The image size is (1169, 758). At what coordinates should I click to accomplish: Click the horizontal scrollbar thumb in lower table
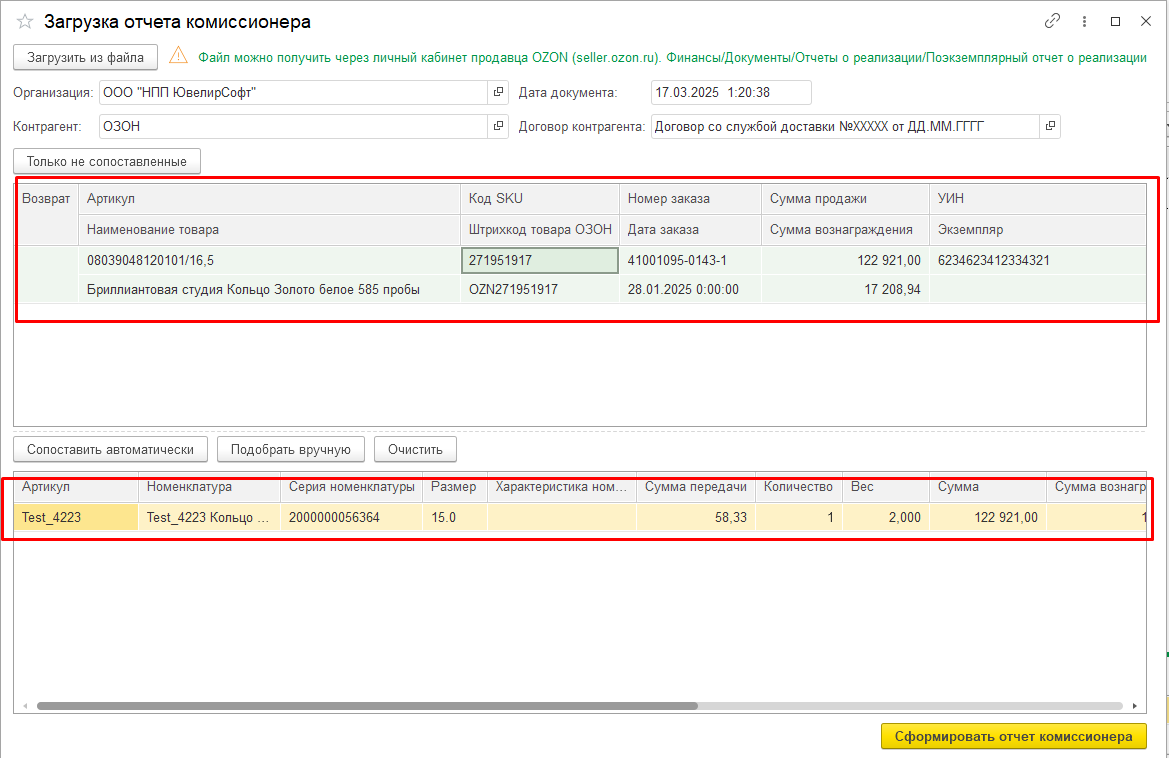tap(367, 706)
